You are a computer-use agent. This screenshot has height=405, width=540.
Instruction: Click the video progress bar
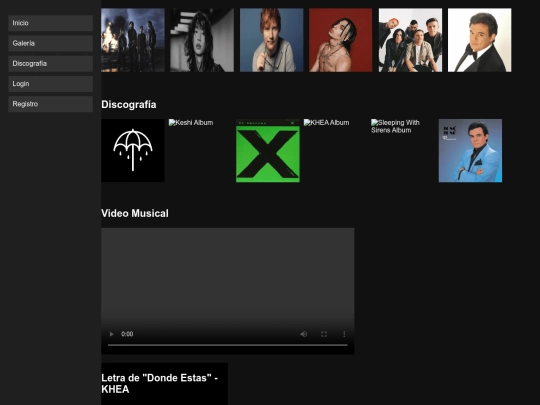click(228, 345)
